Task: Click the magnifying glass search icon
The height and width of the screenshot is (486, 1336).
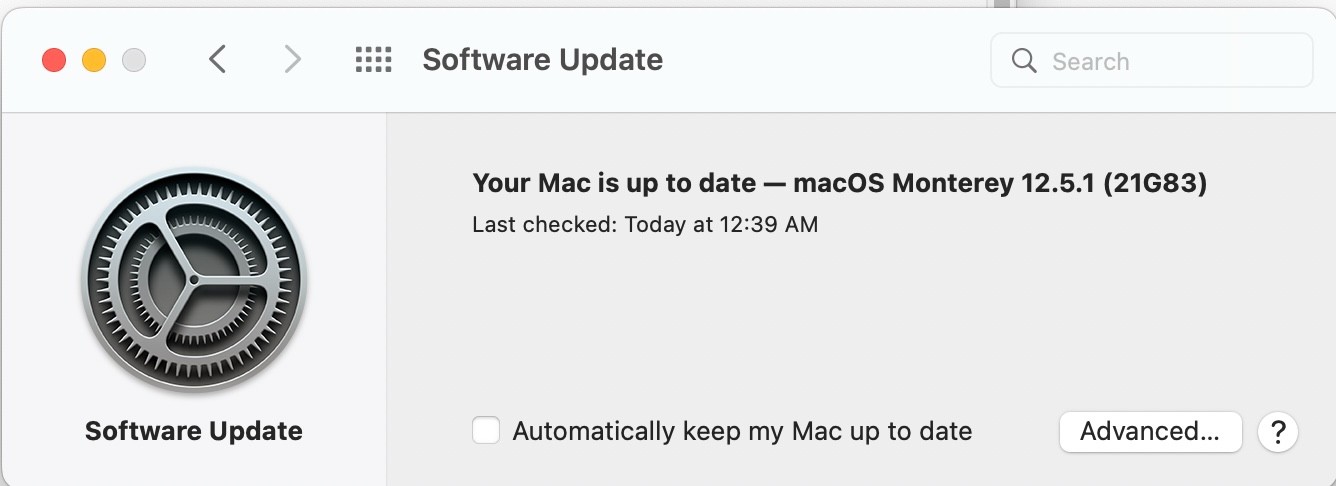Action: (1024, 61)
